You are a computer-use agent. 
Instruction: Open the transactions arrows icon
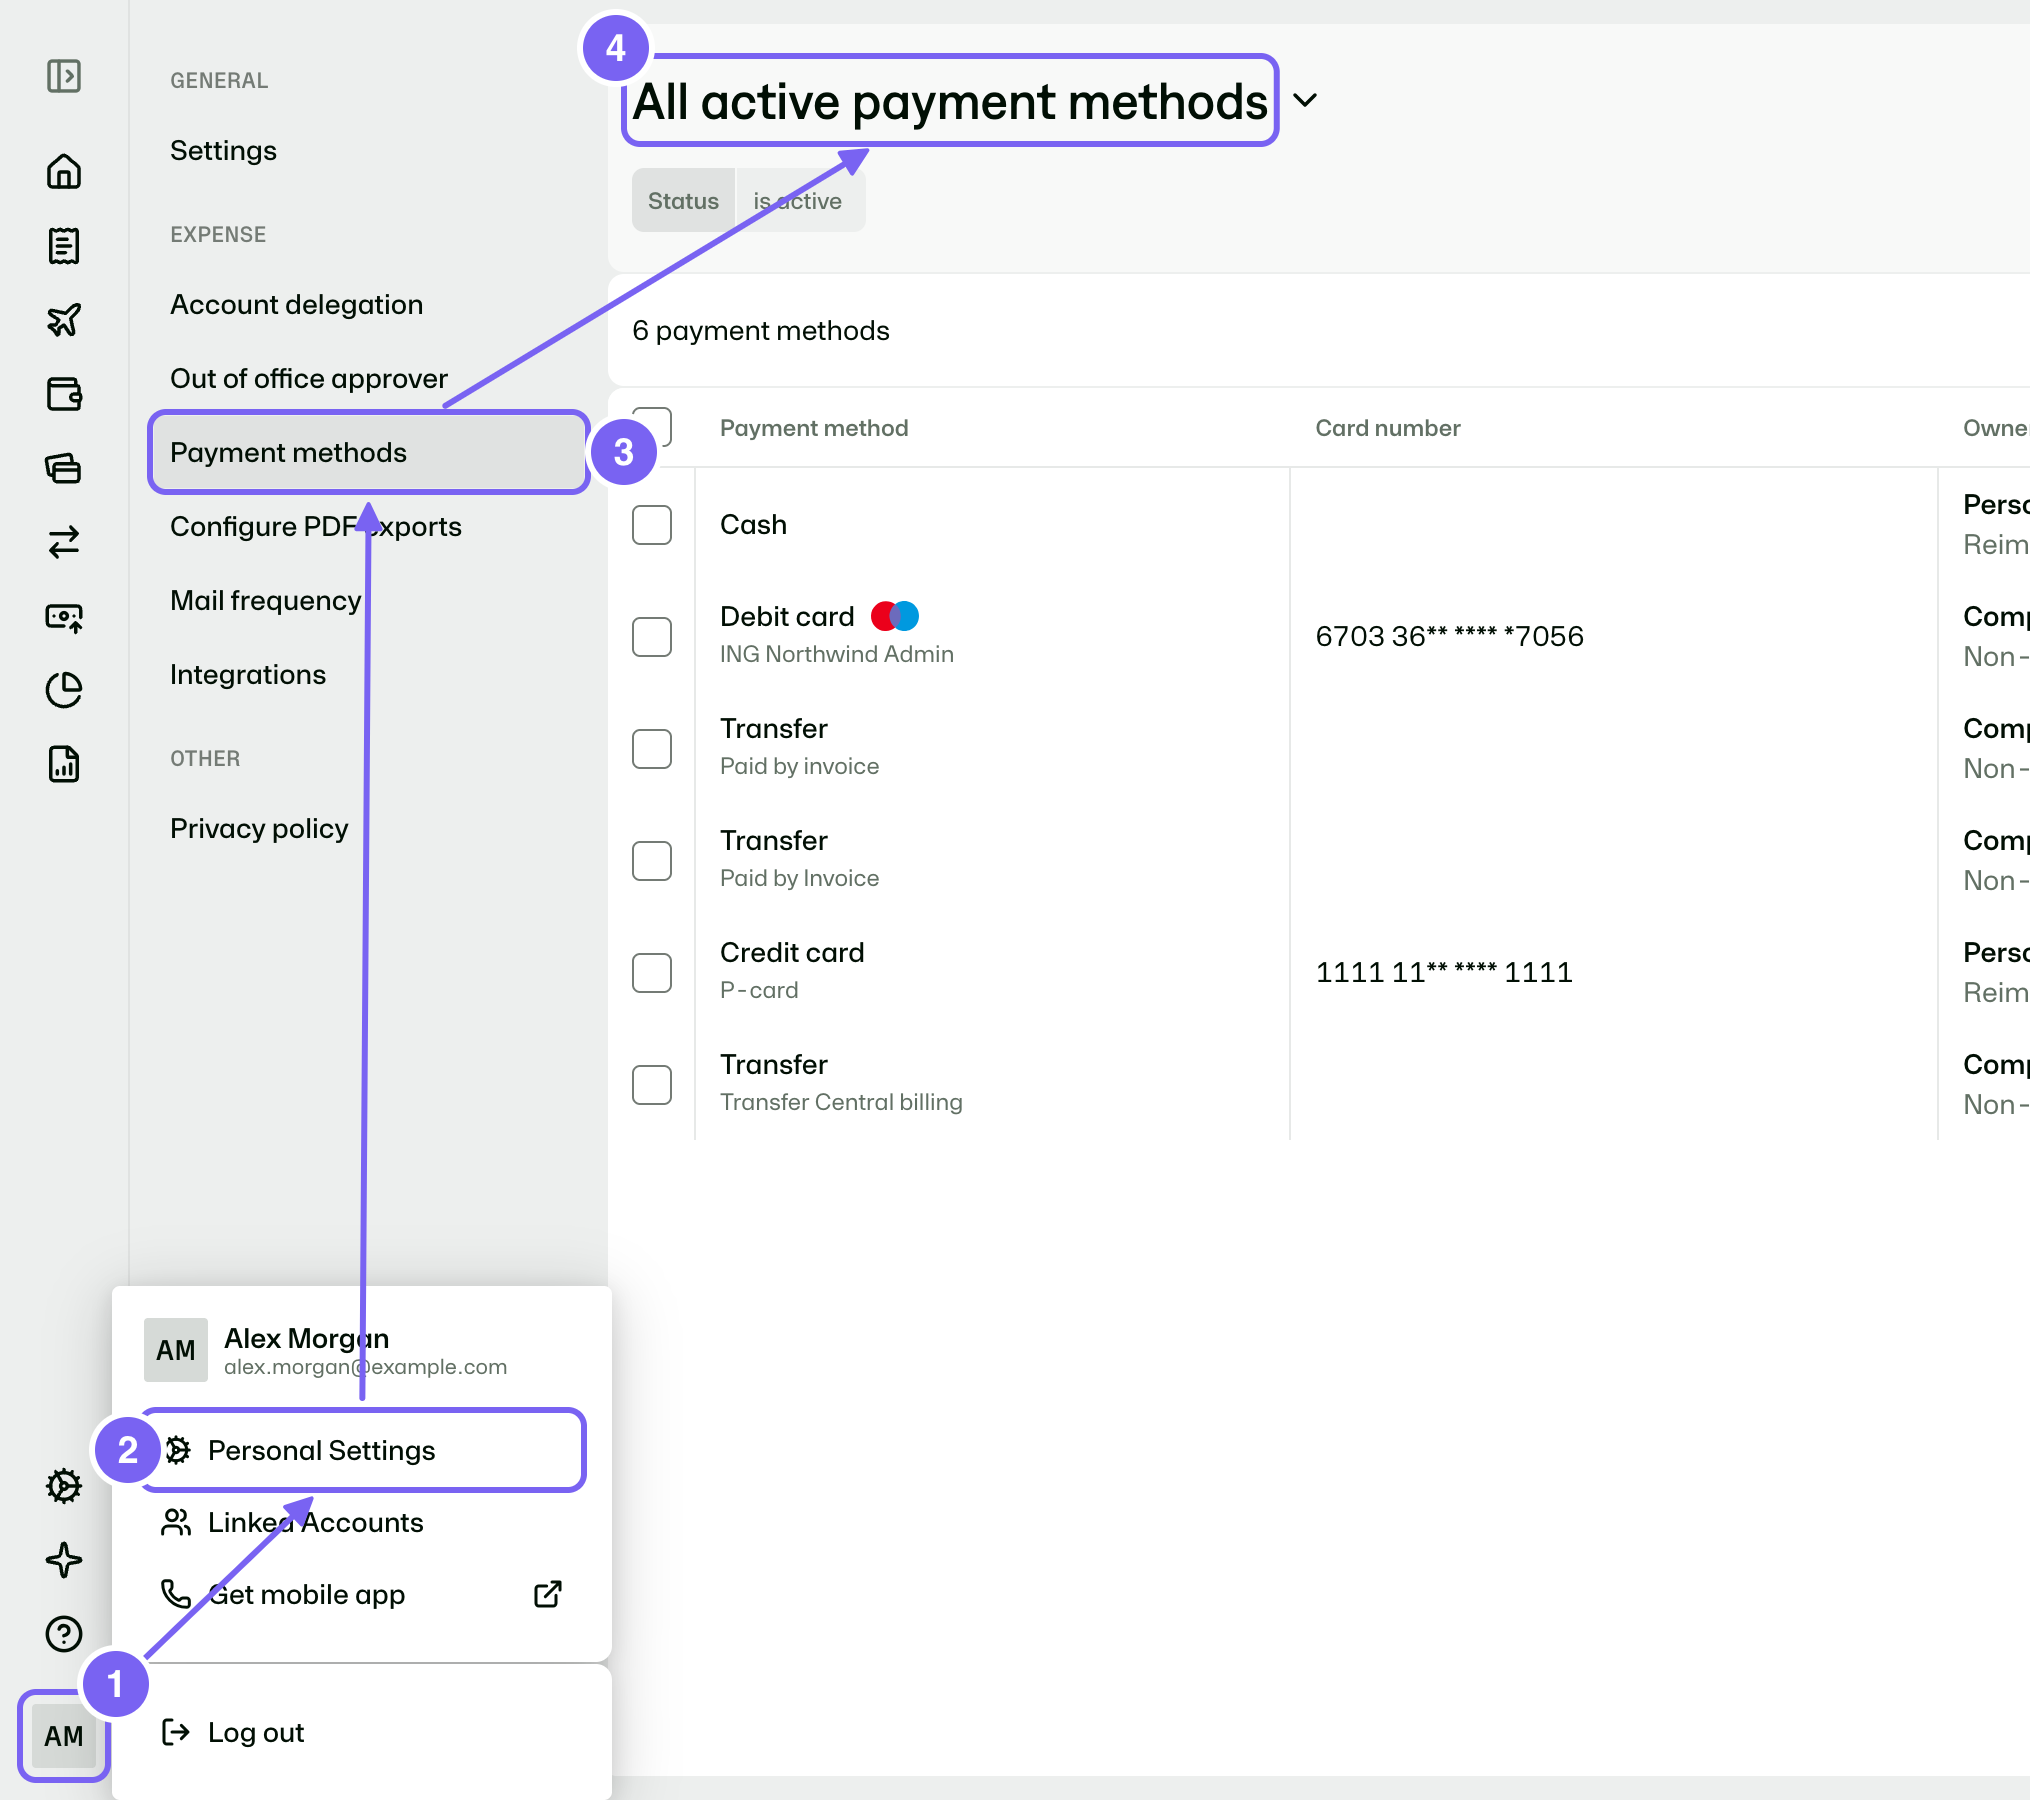64,542
